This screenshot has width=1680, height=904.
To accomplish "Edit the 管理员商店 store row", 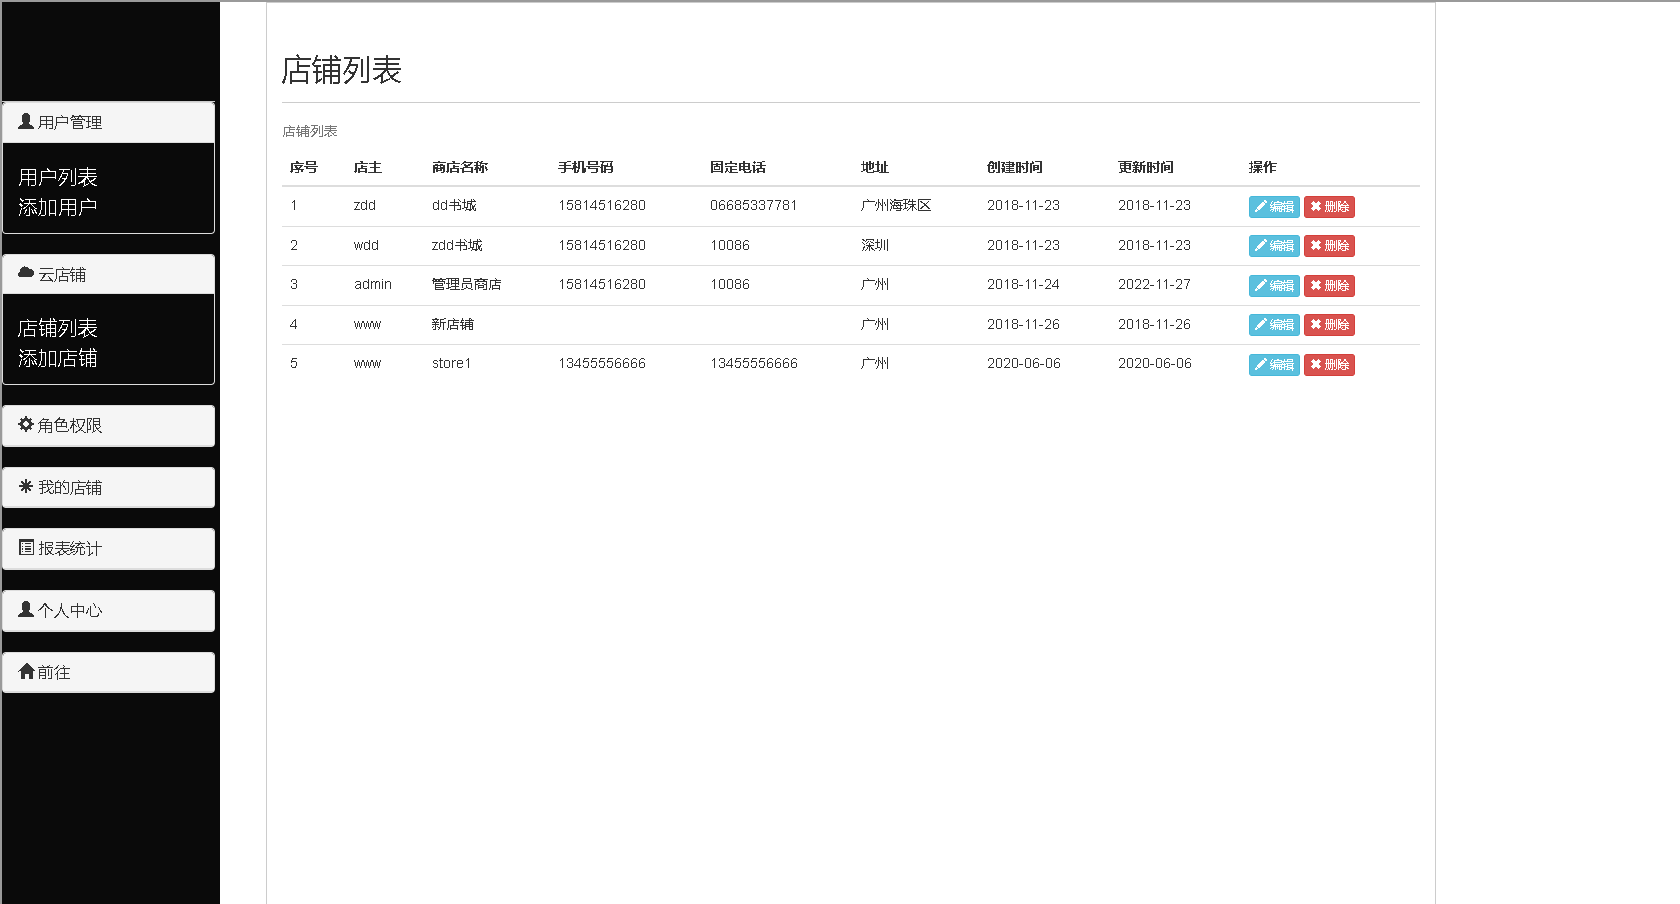I will (x=1274, y=285).
